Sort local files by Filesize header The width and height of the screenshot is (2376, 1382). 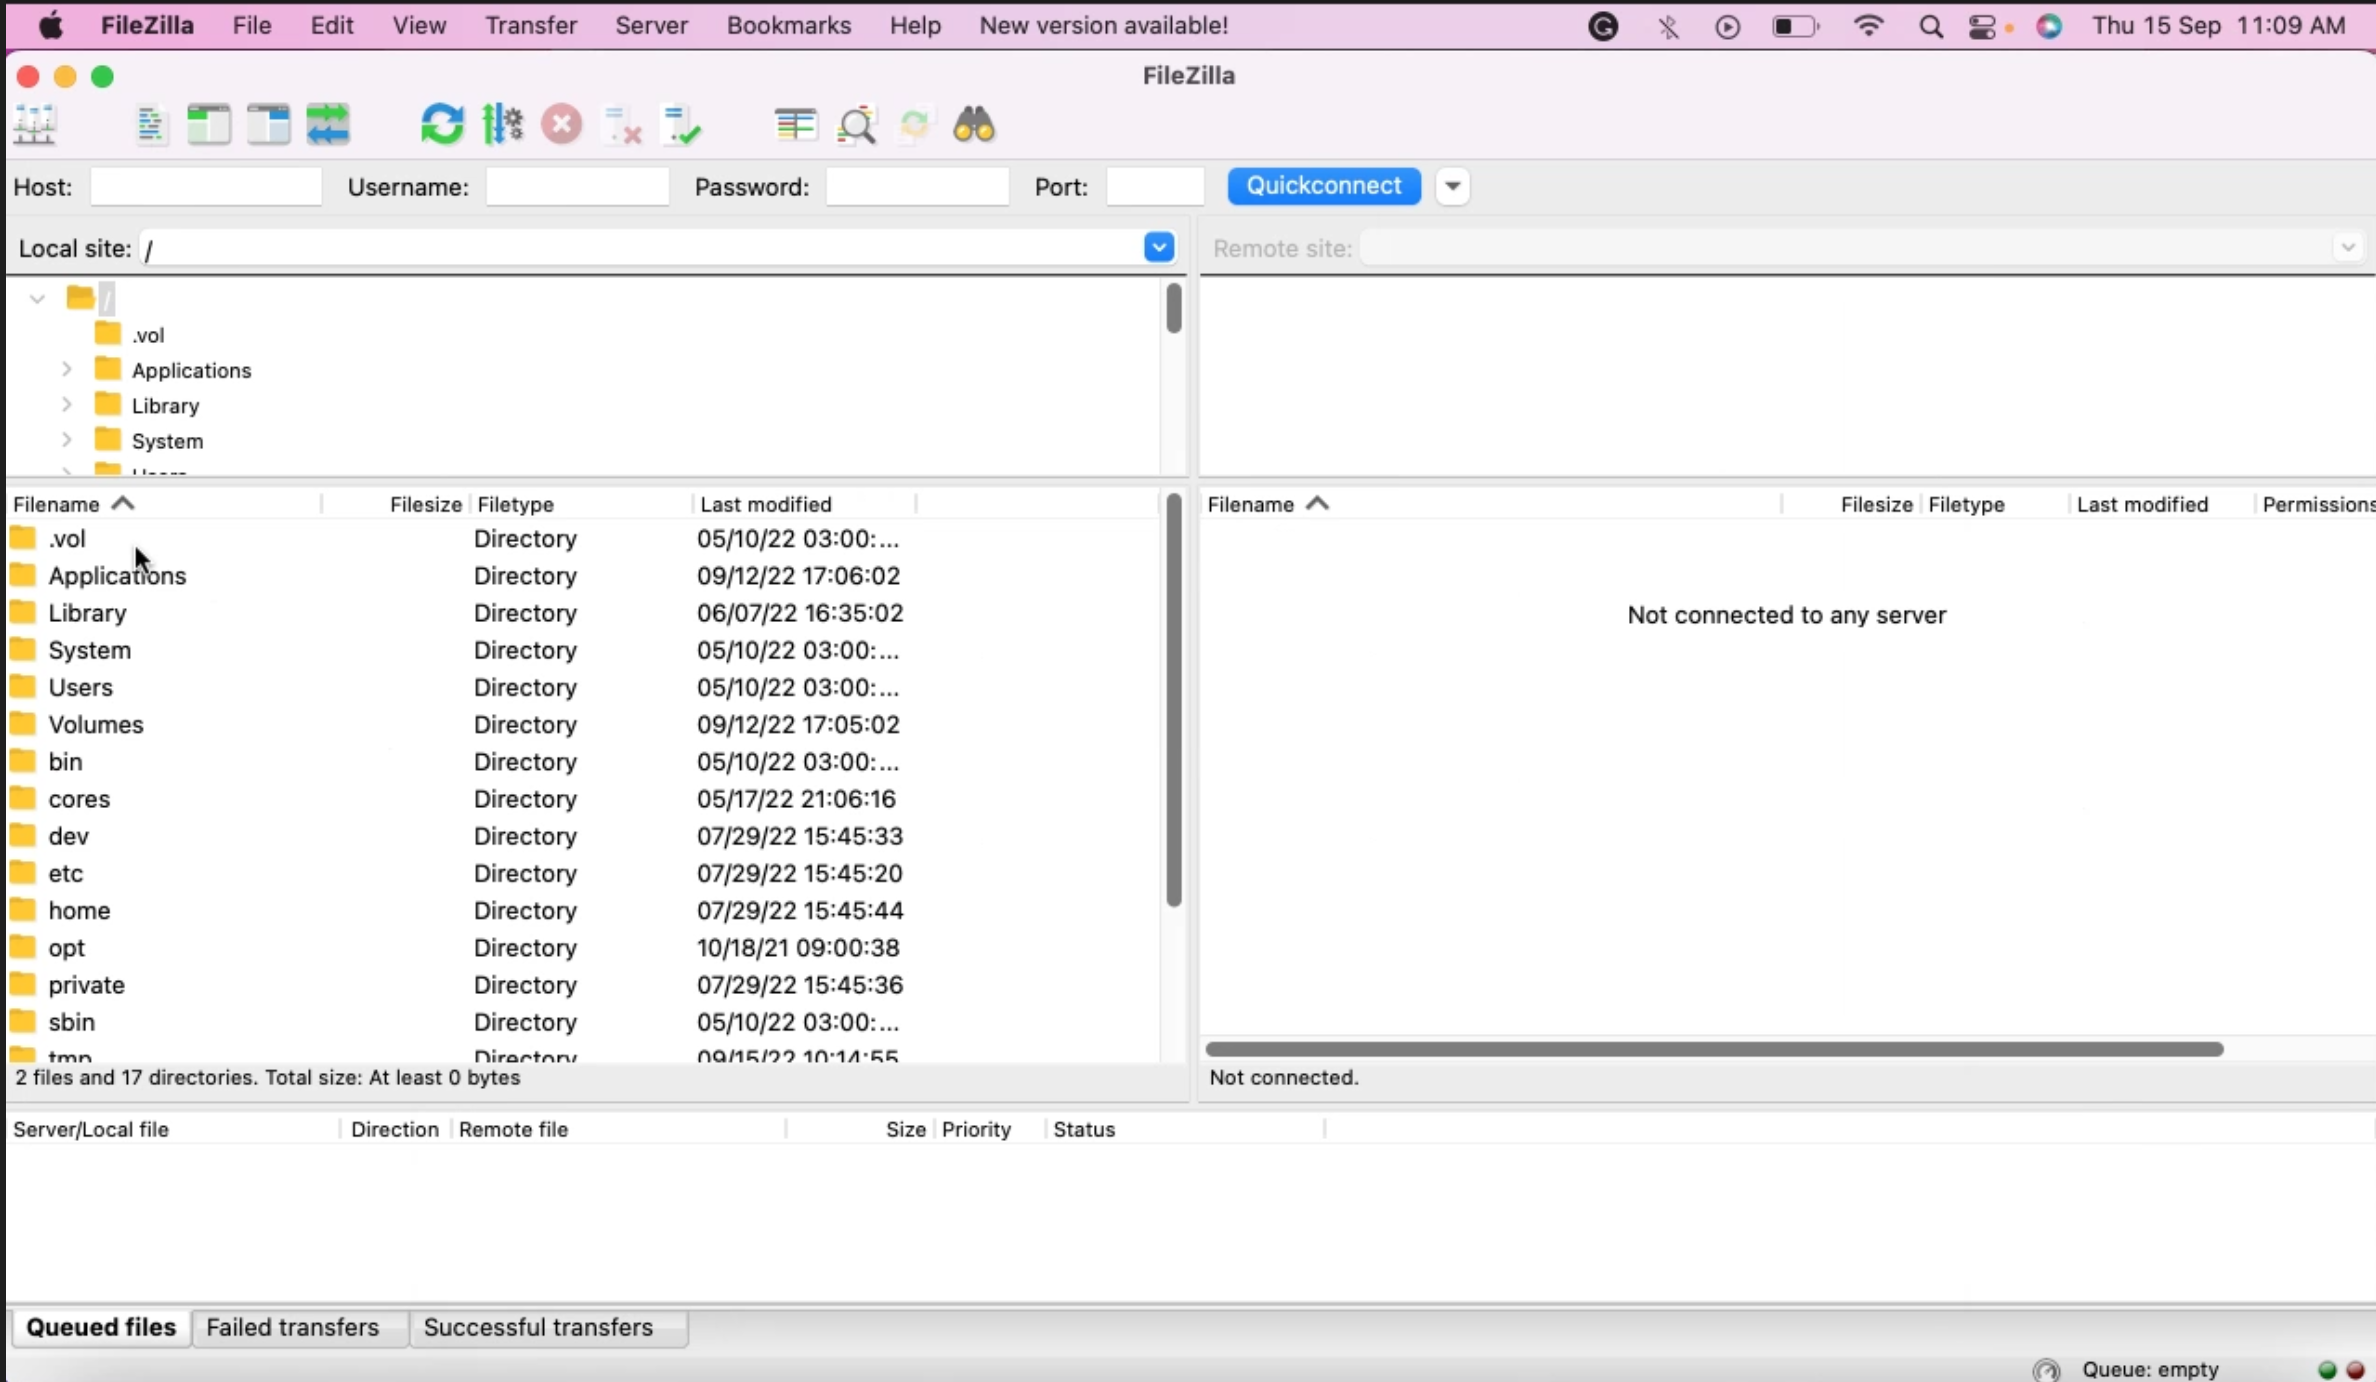pos(396,504)
